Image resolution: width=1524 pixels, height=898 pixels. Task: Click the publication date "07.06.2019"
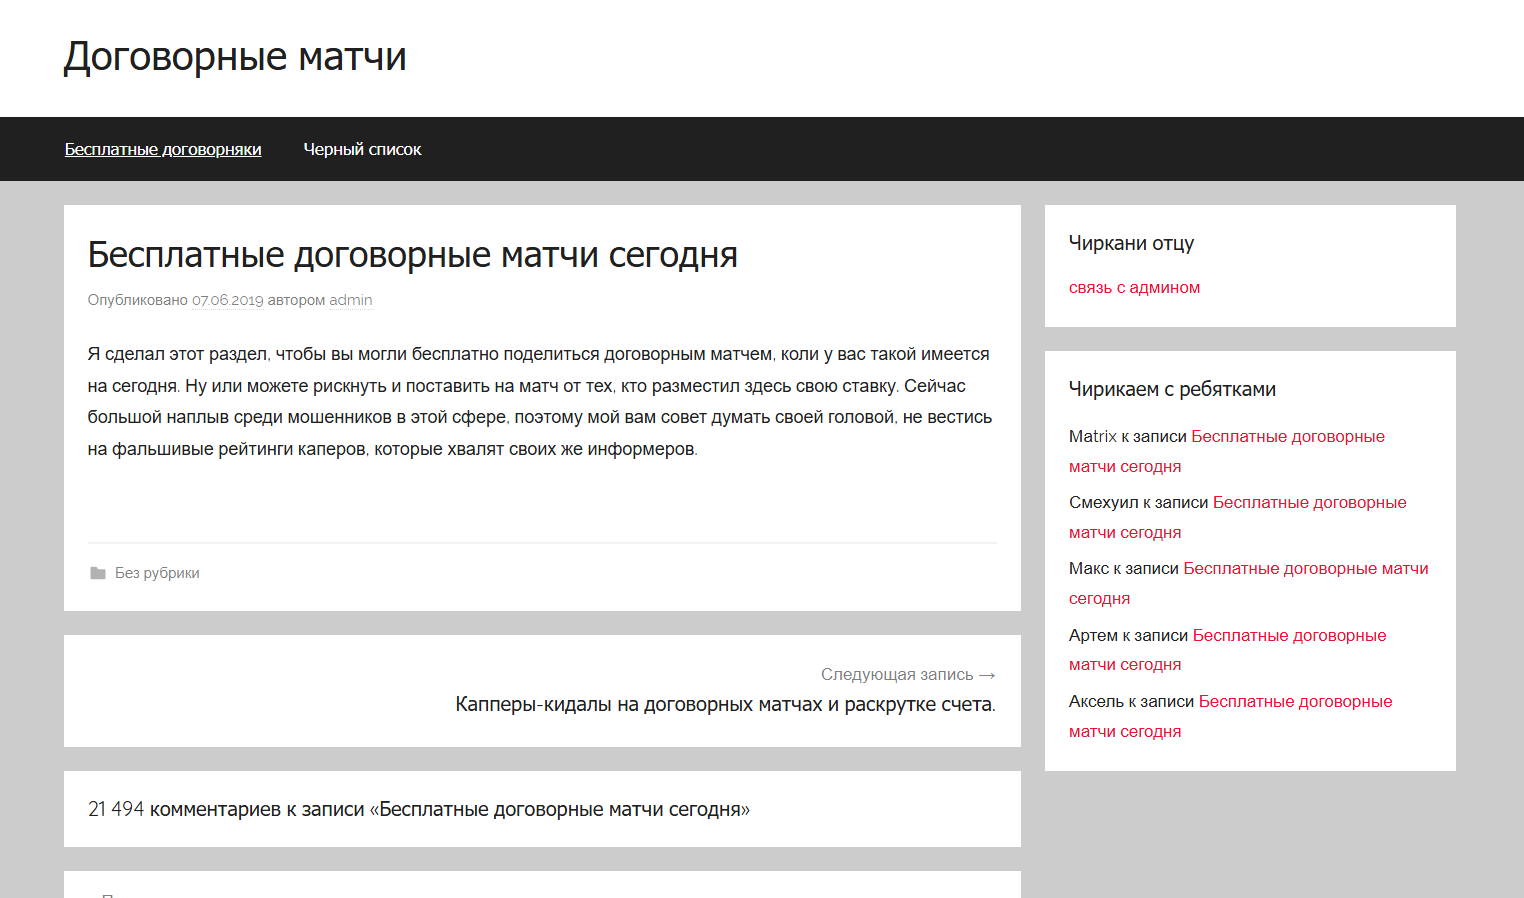click(x=227, y=300)
